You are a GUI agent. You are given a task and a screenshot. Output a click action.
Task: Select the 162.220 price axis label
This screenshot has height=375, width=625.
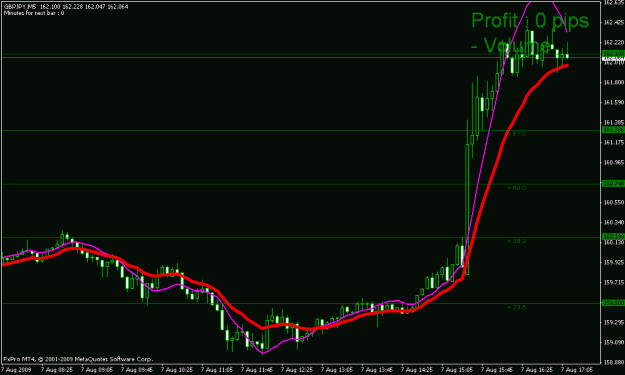click(x=613, y=42)
